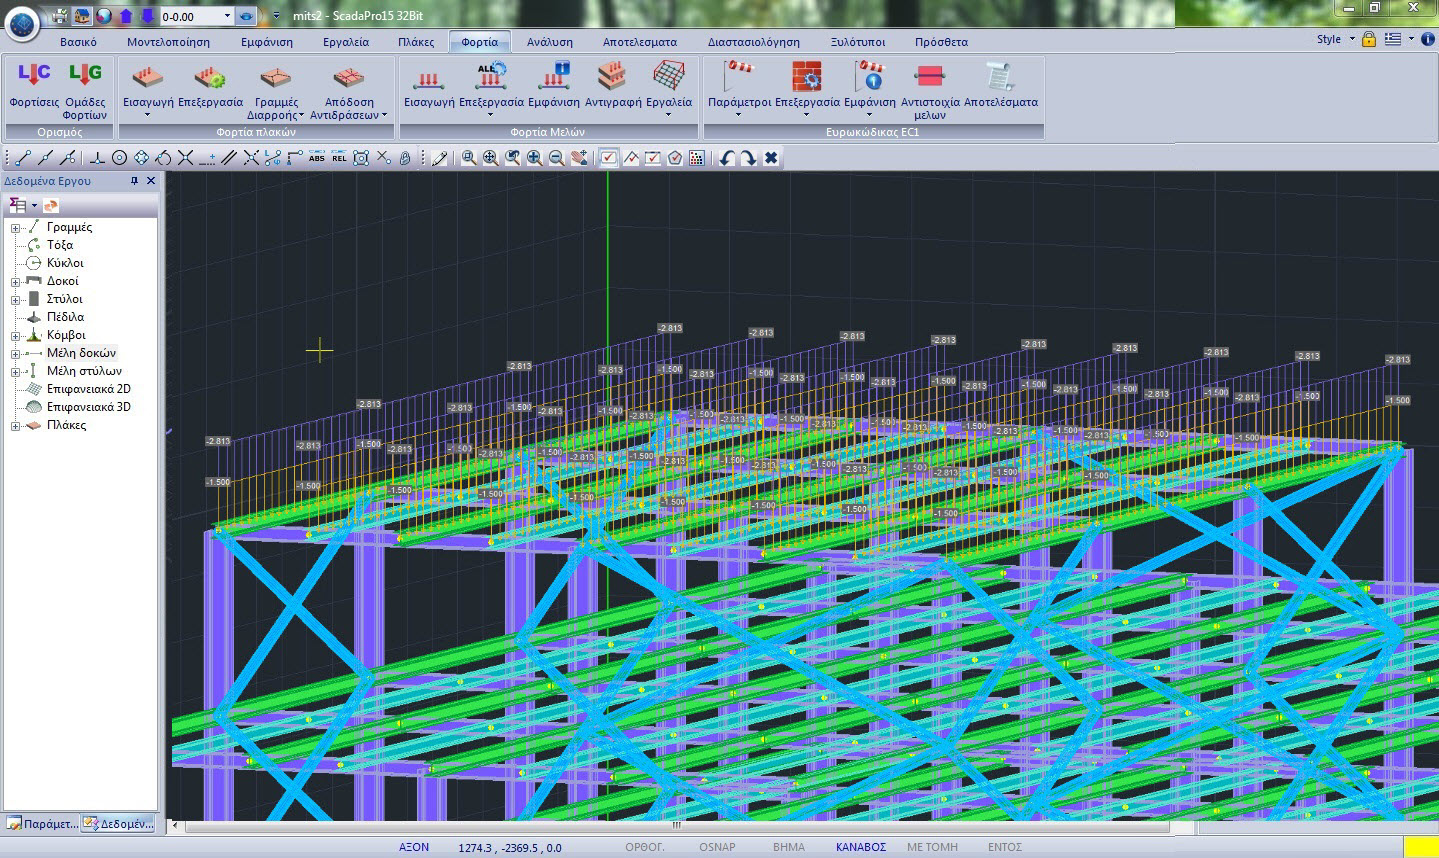Screen dimensions: 1439x858
Task: Click the horizontal scrollbar below viewport
Action: (x=676, y=826)
